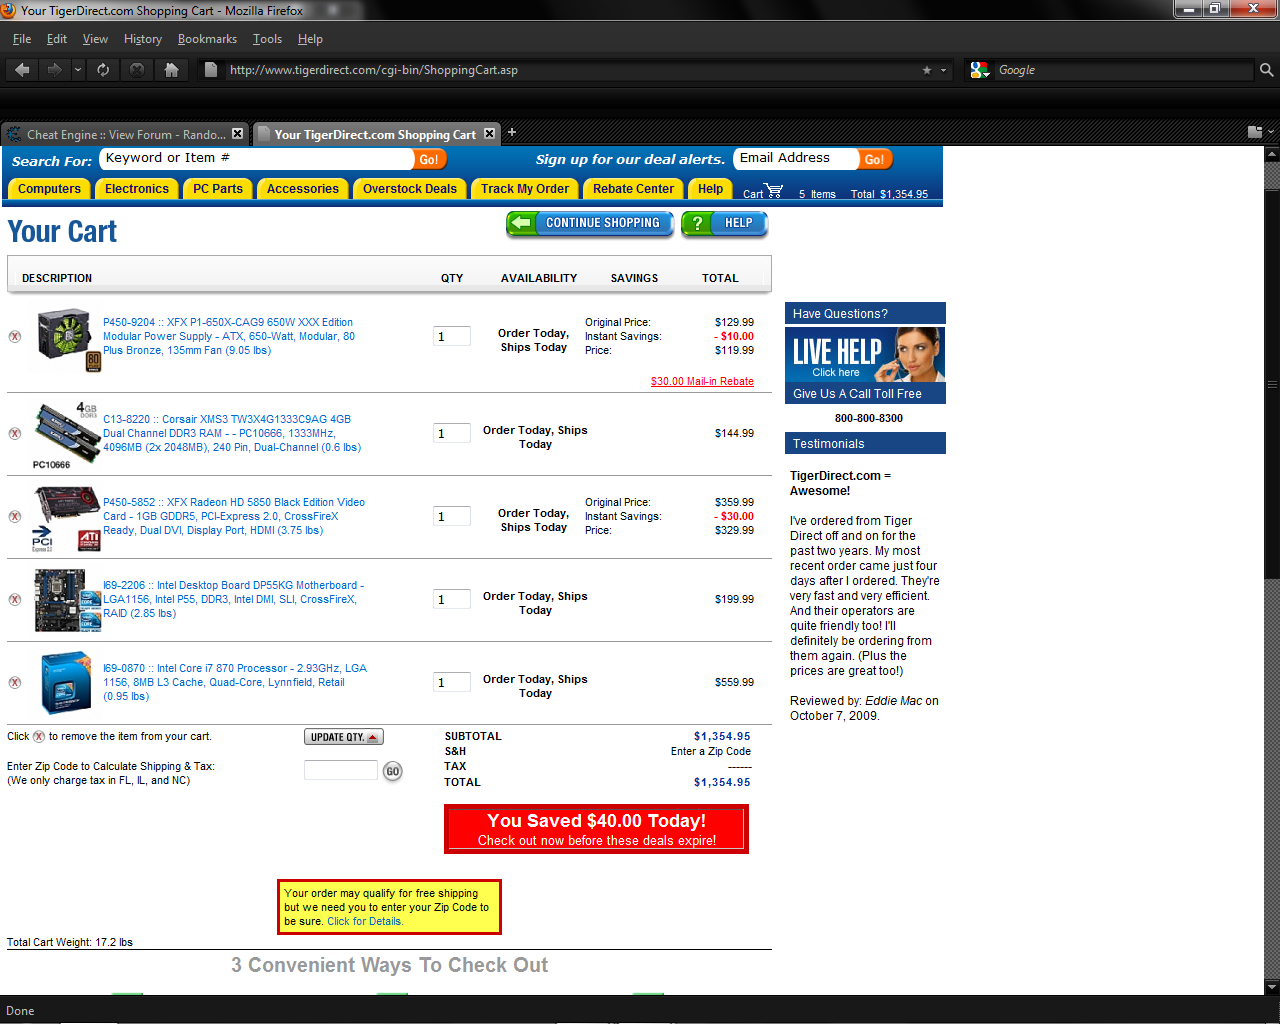
Task: Close the TigerDirect Shopping Cart tab
Action: (x=489, y=134)
